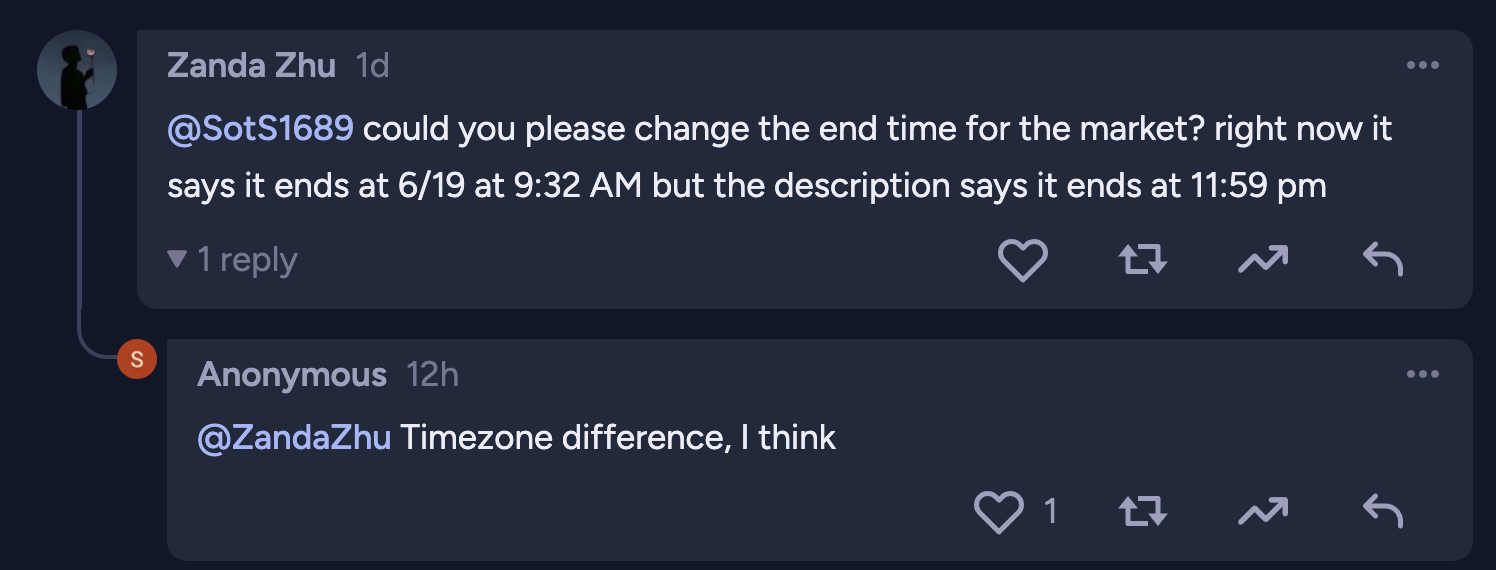Click the 1d timestamp on first comment
Image resolution: width=1496 pixels, height=570 pixels.
(x=372, y=66)
